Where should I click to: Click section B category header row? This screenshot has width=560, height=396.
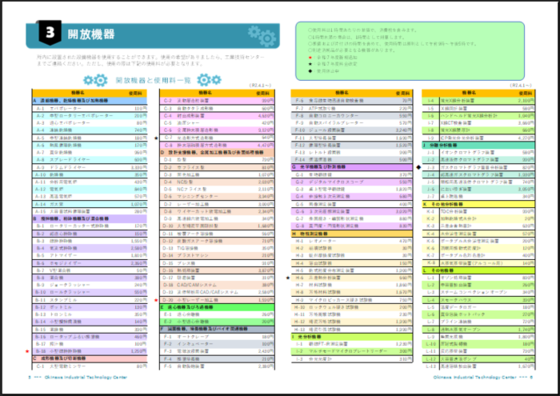click(x=90, y=219)
